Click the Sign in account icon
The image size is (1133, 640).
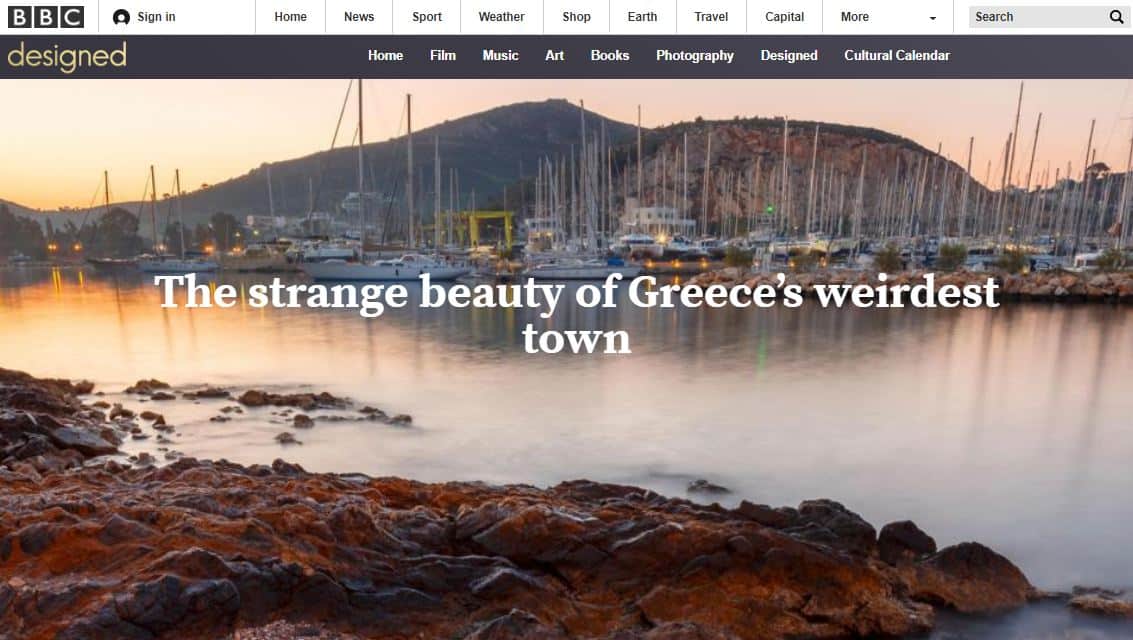[x=121, y=17]
